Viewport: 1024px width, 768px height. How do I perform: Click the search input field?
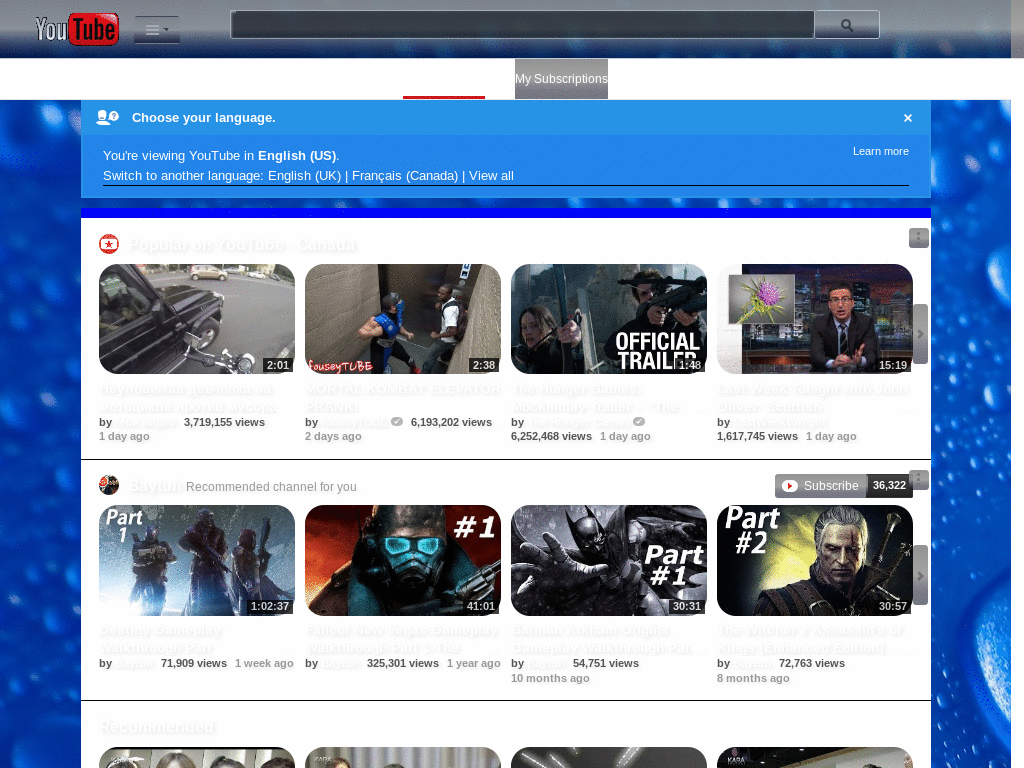pyautogui.click(x=522, y=25)
